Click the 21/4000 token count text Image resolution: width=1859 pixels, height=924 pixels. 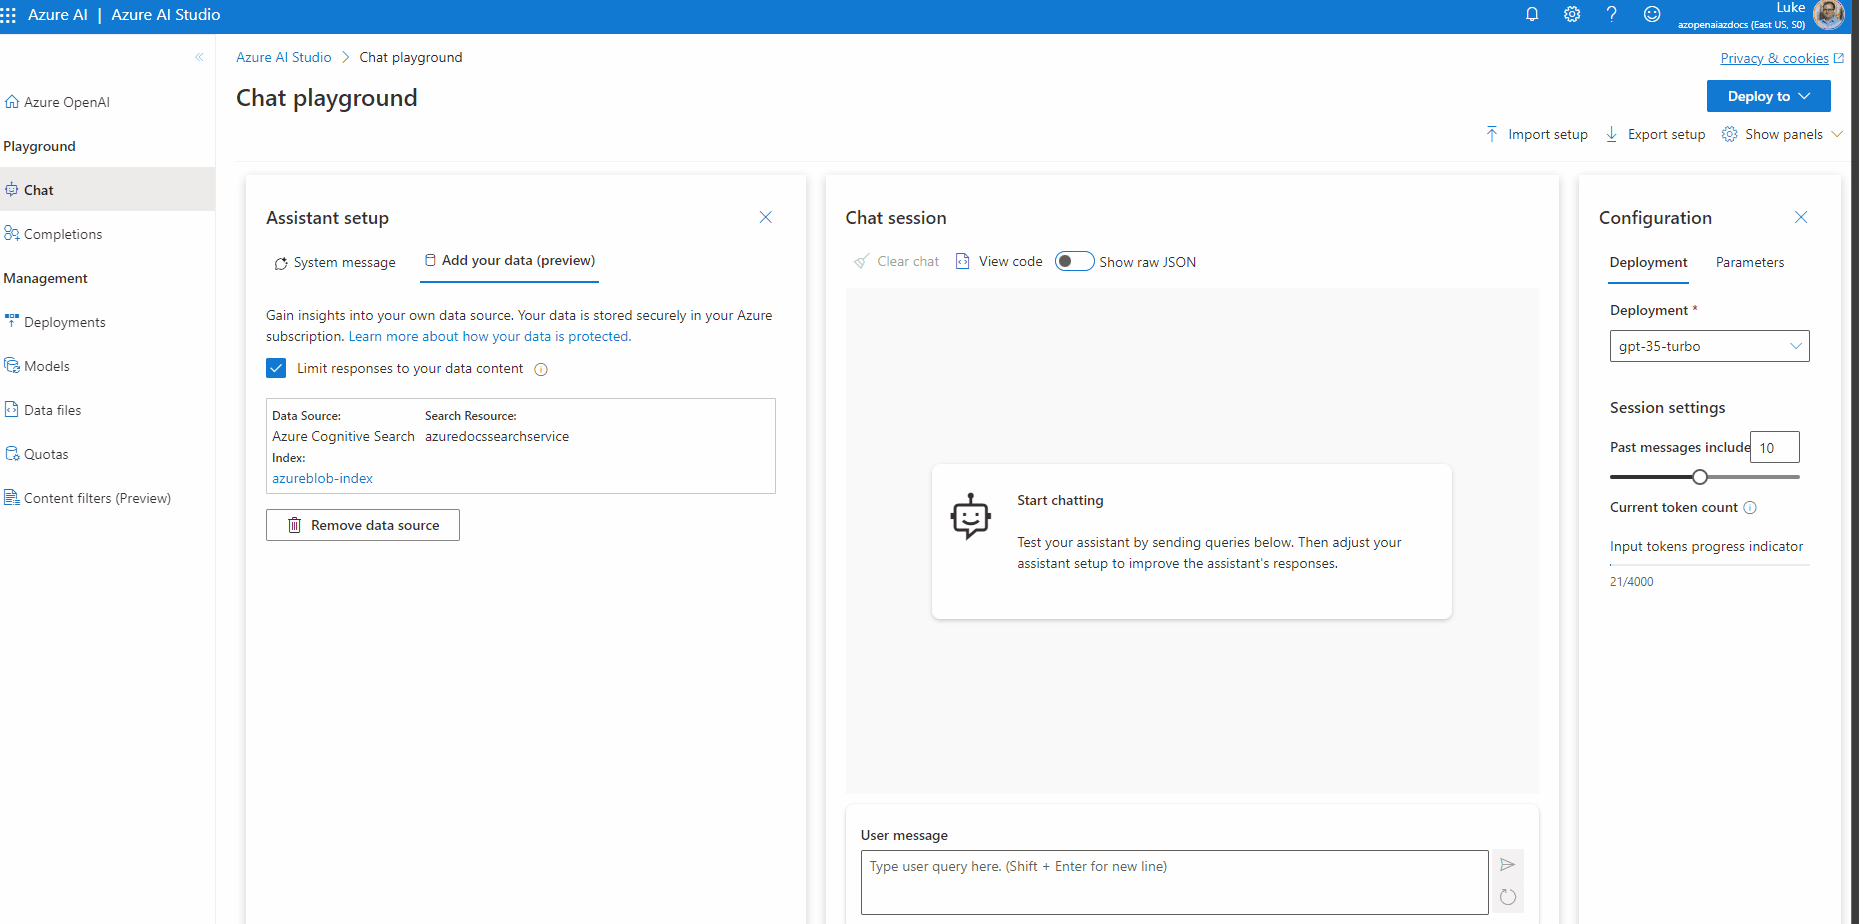pyautogui.click(x=1631, y=581)
